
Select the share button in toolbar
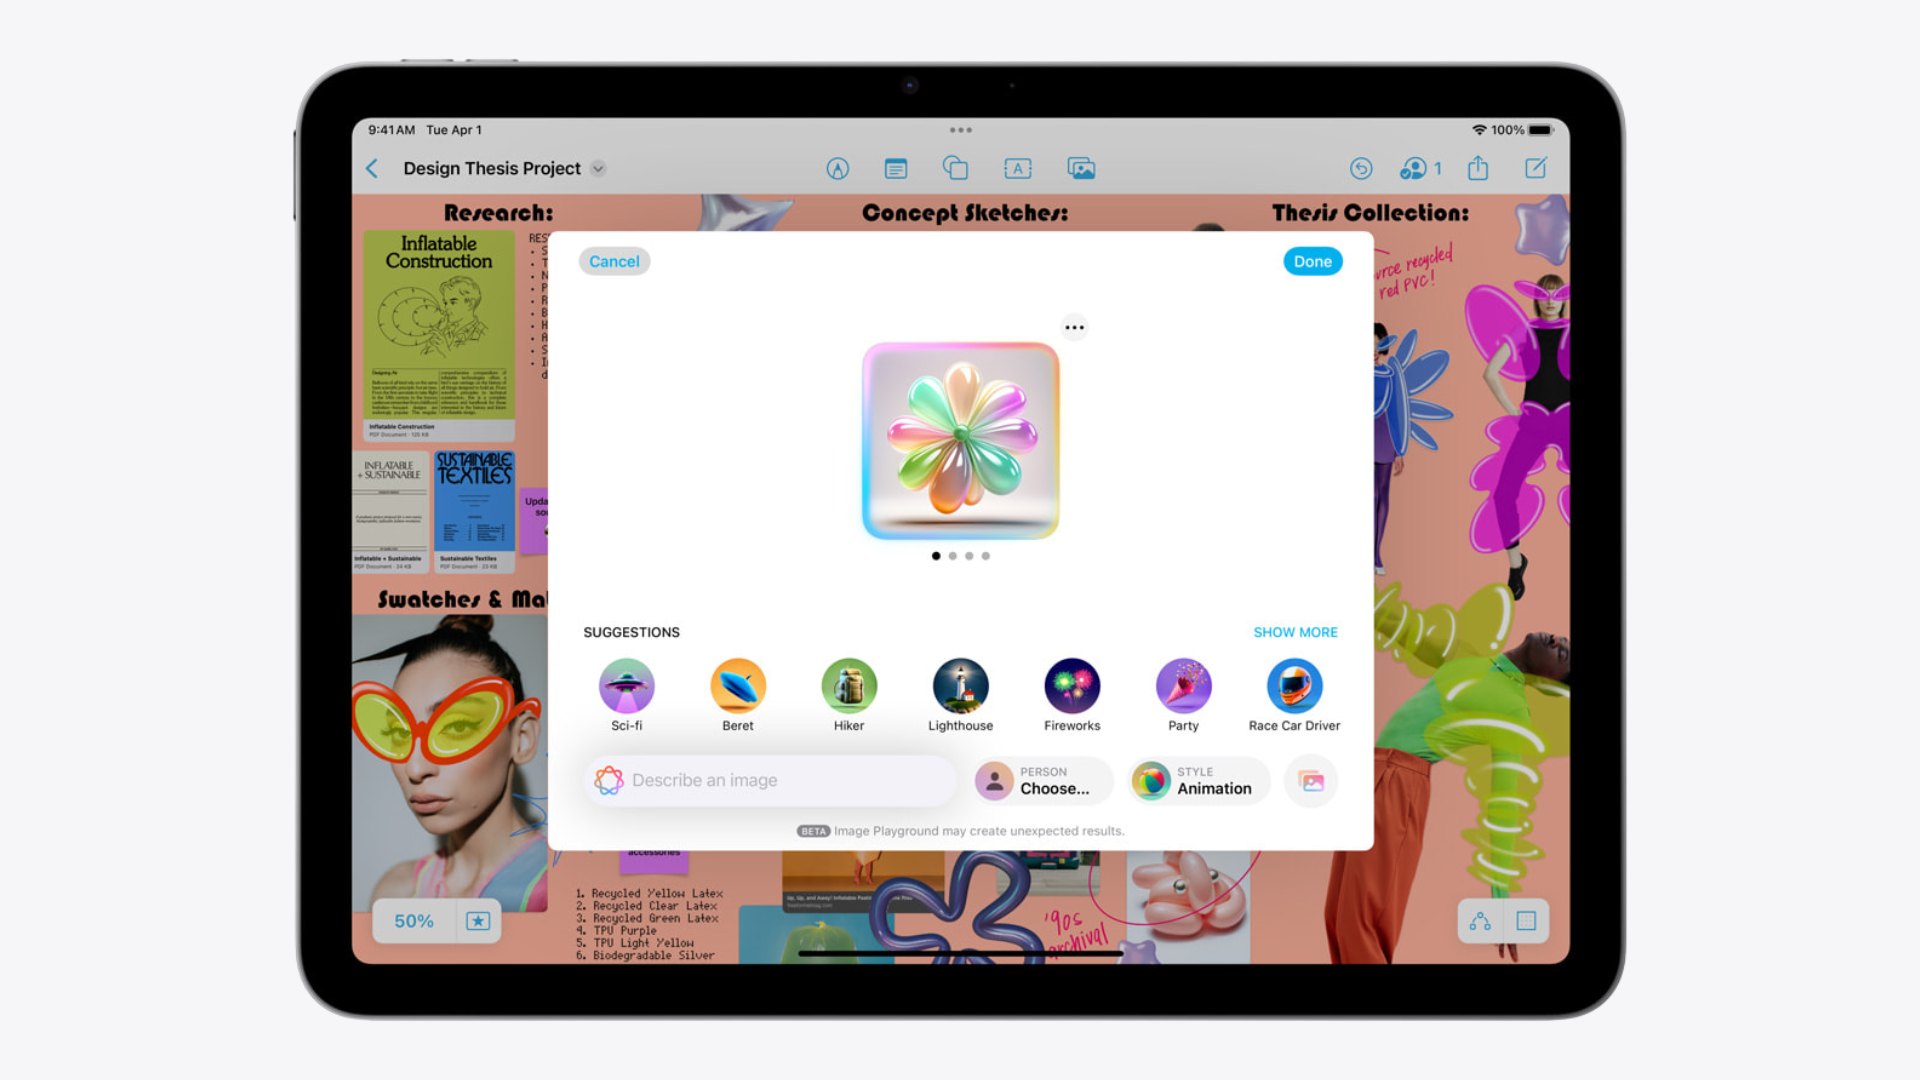click(1478, 167)
